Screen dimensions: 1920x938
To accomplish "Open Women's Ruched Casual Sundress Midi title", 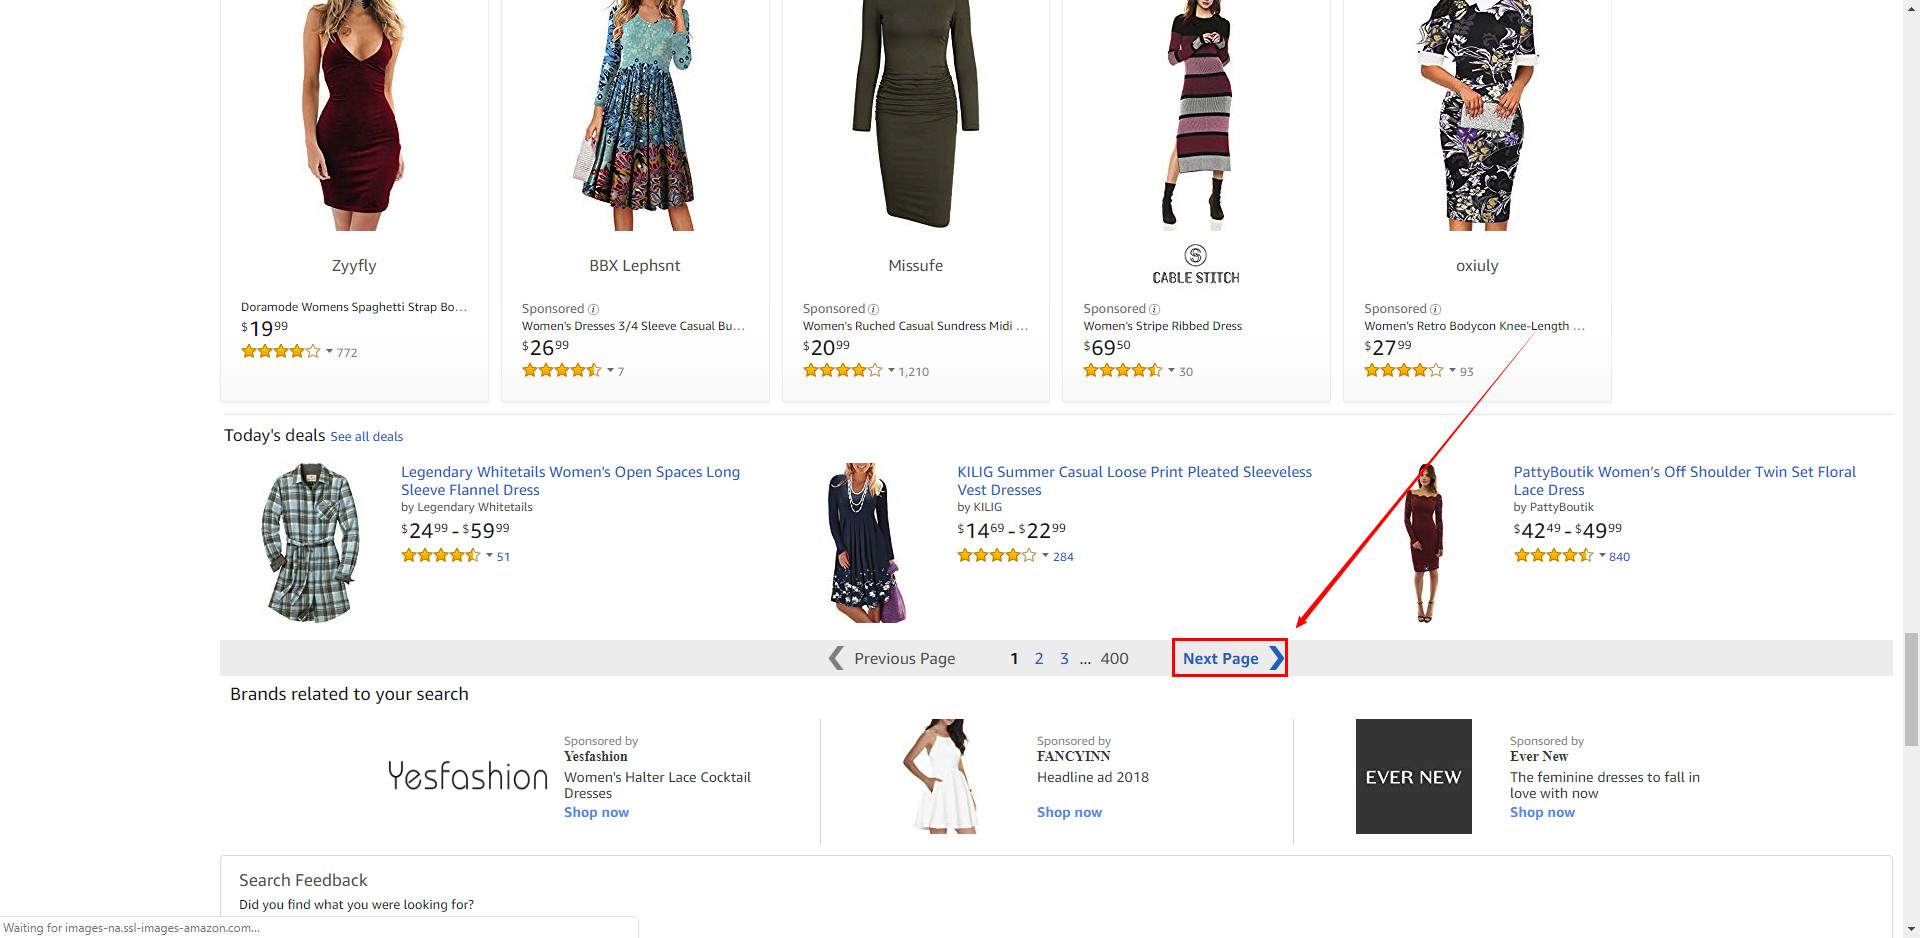I will click(x=915, y=326).
